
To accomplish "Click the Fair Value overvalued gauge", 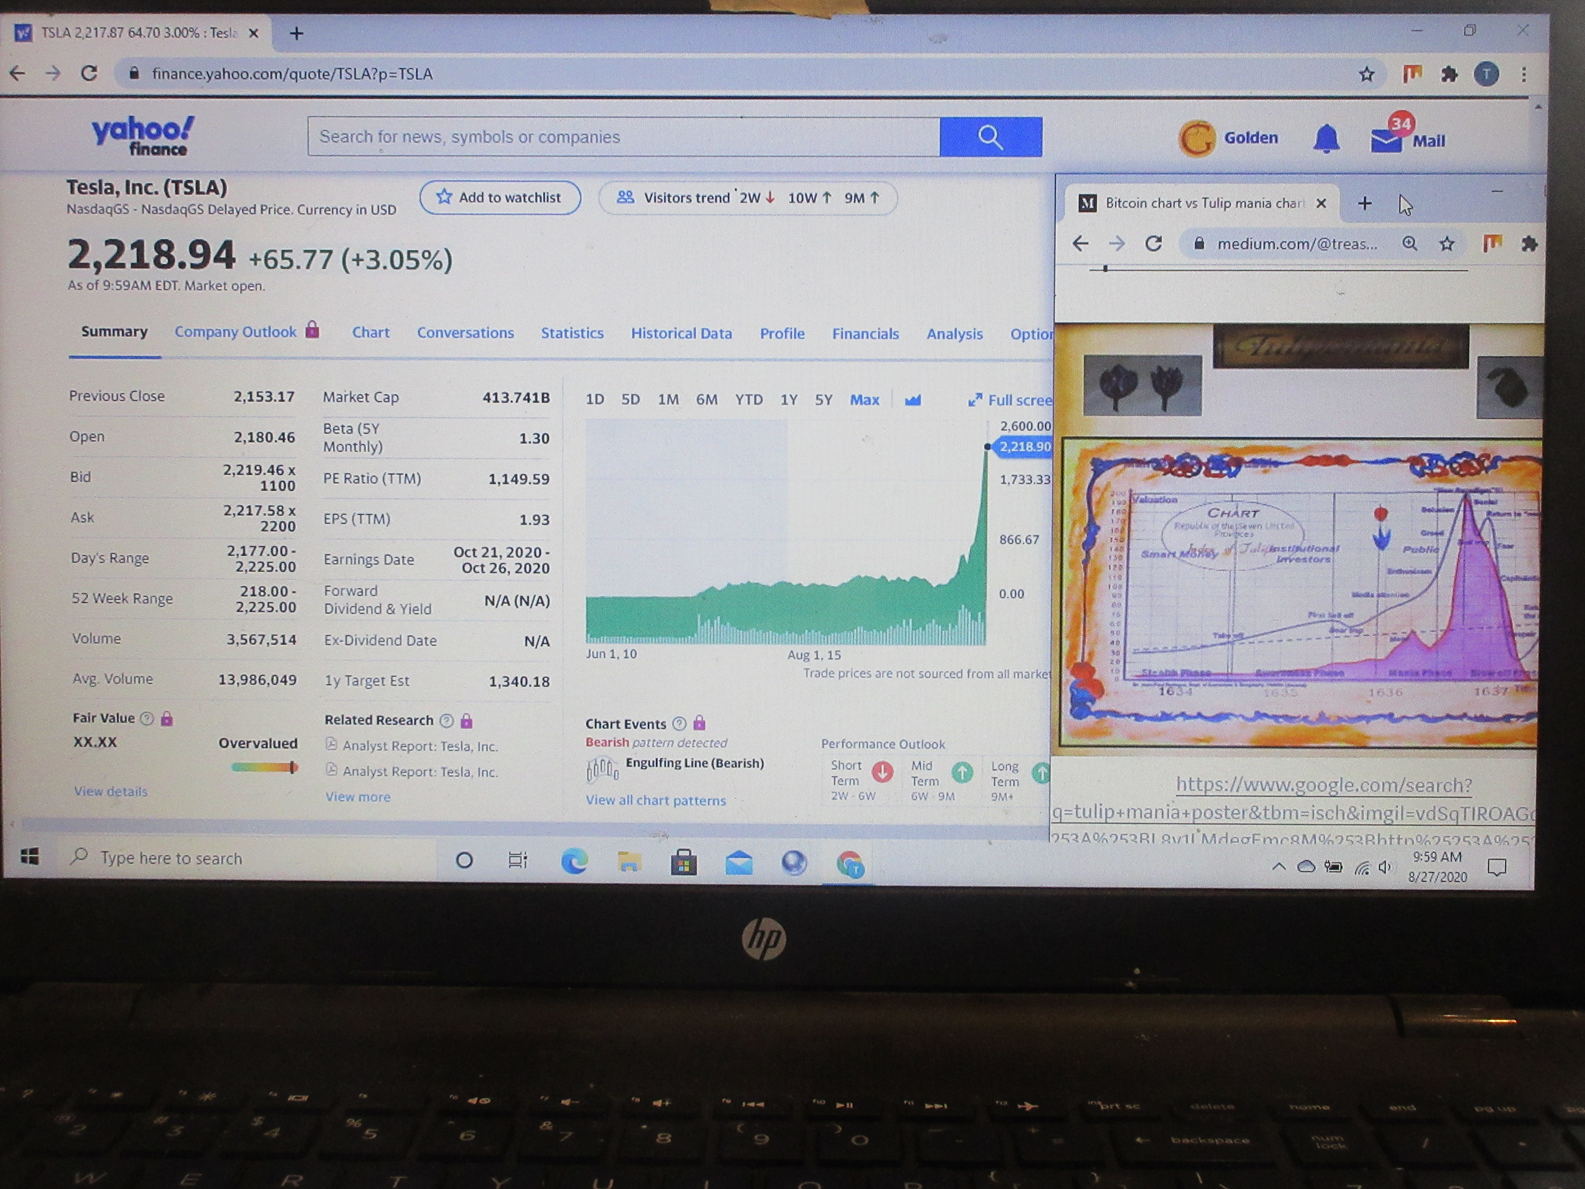I will pos(264,767).
